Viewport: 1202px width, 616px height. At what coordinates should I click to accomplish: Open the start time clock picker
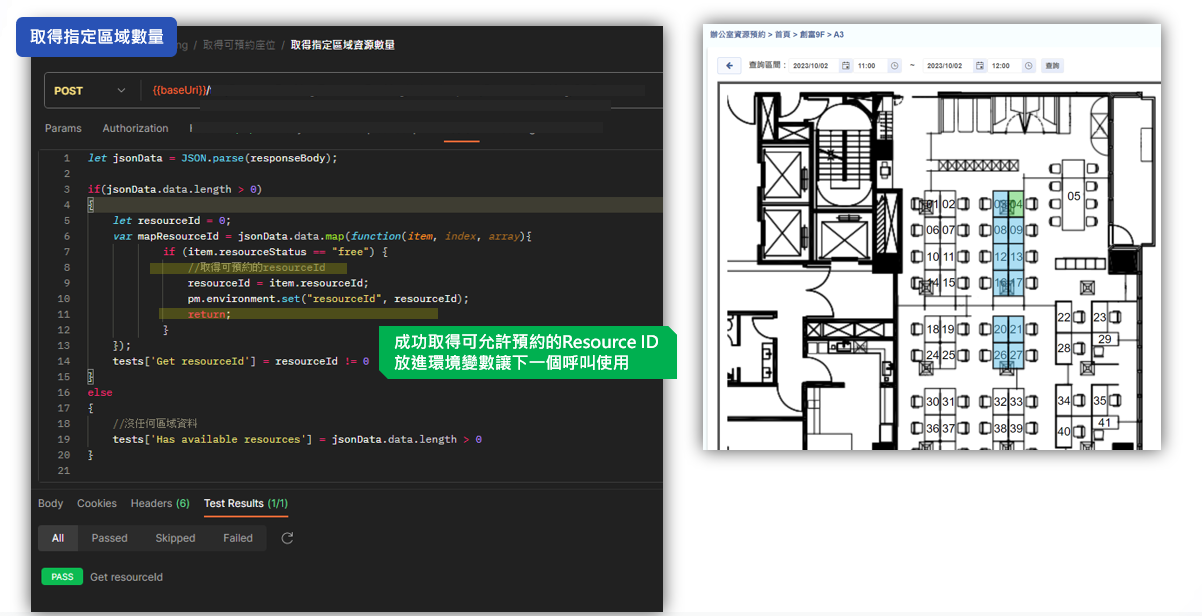point(894,66)
